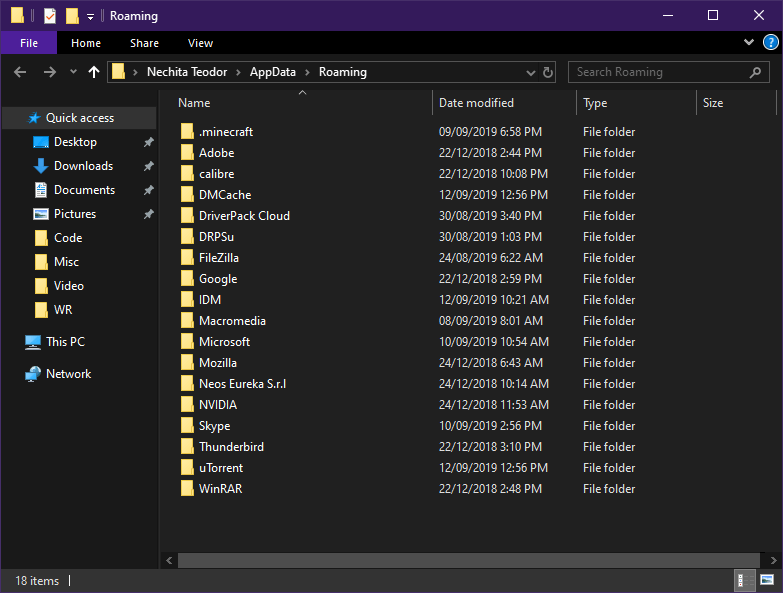Expand the ribbon with the chevron
This screenshot has height=593, width=783.
(749, 42)
